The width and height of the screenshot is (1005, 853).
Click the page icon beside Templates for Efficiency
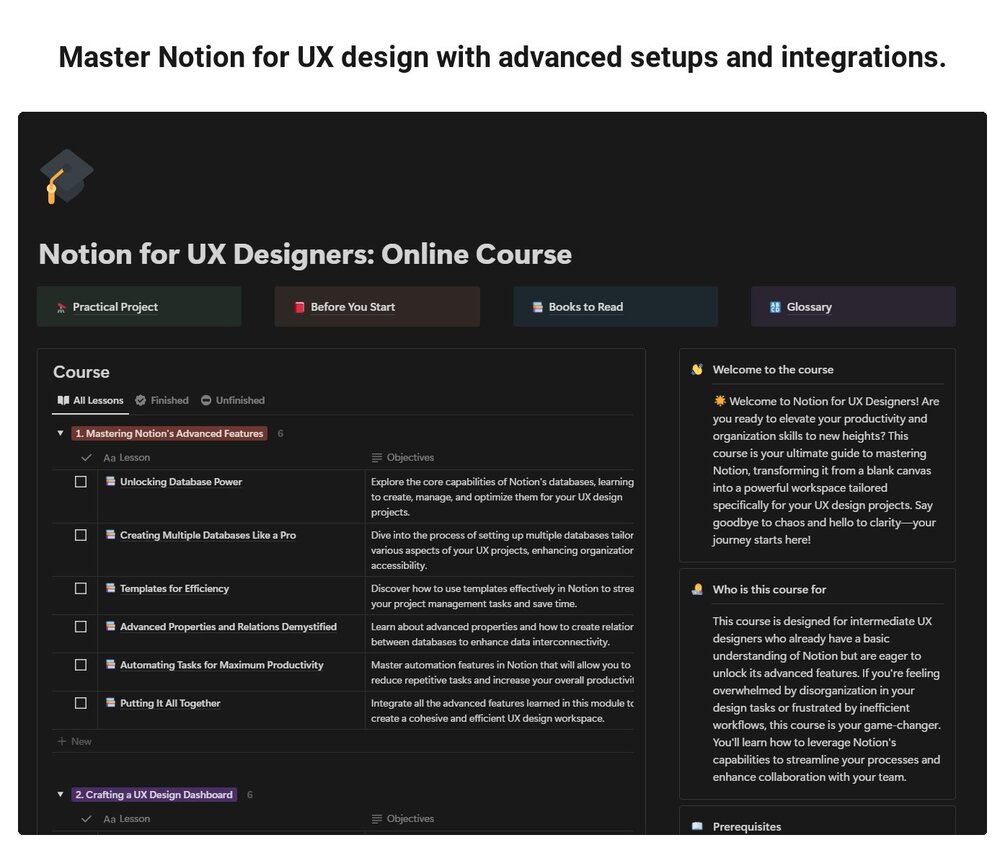point(110,588)
